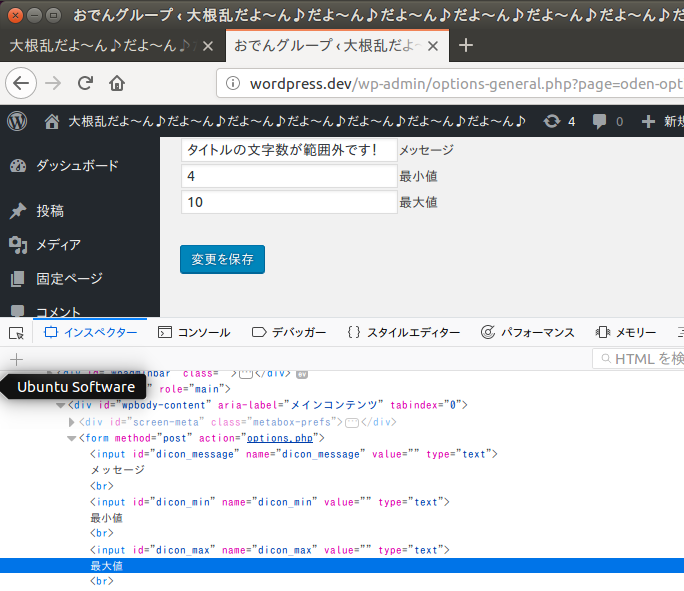Click the ellipsis badge in screen-meta div
This screenshot has height=591, width=684.
(x=352, y=423)
